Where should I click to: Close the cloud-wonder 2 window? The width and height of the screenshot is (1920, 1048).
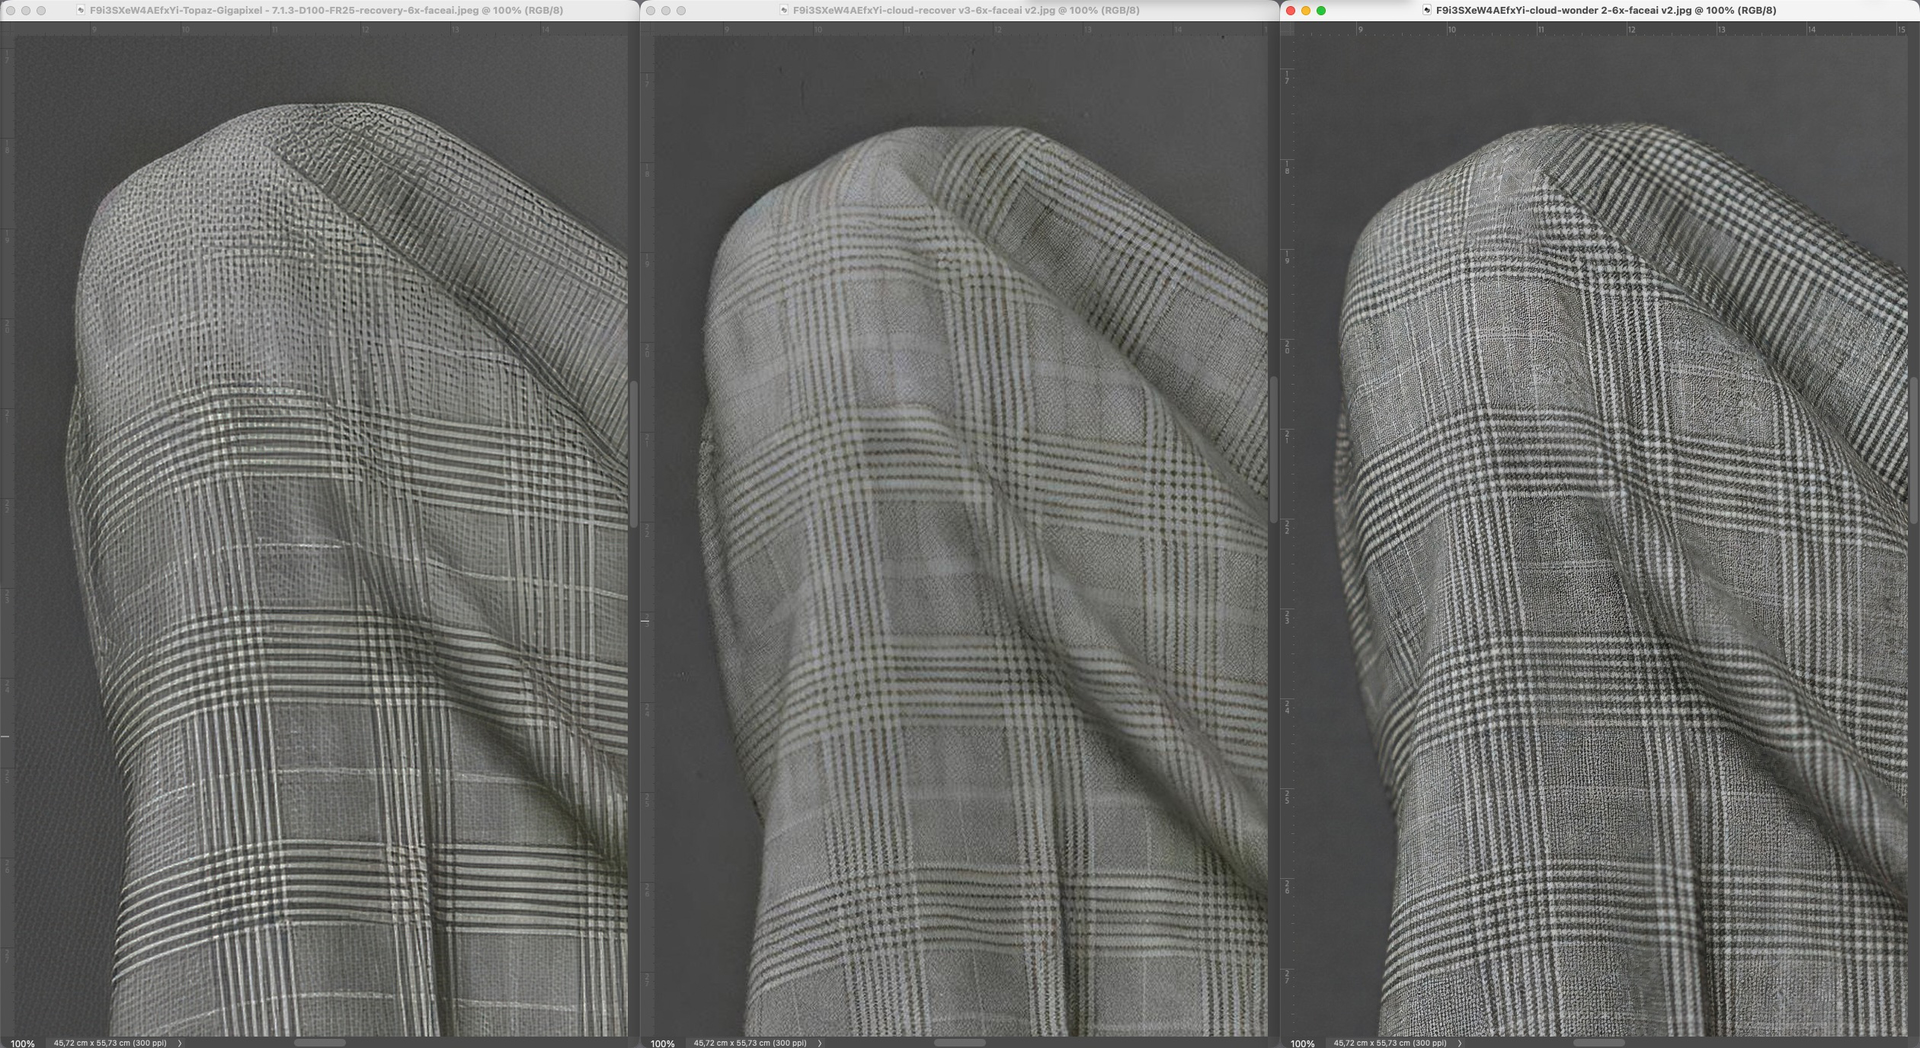coord(1290,10)
